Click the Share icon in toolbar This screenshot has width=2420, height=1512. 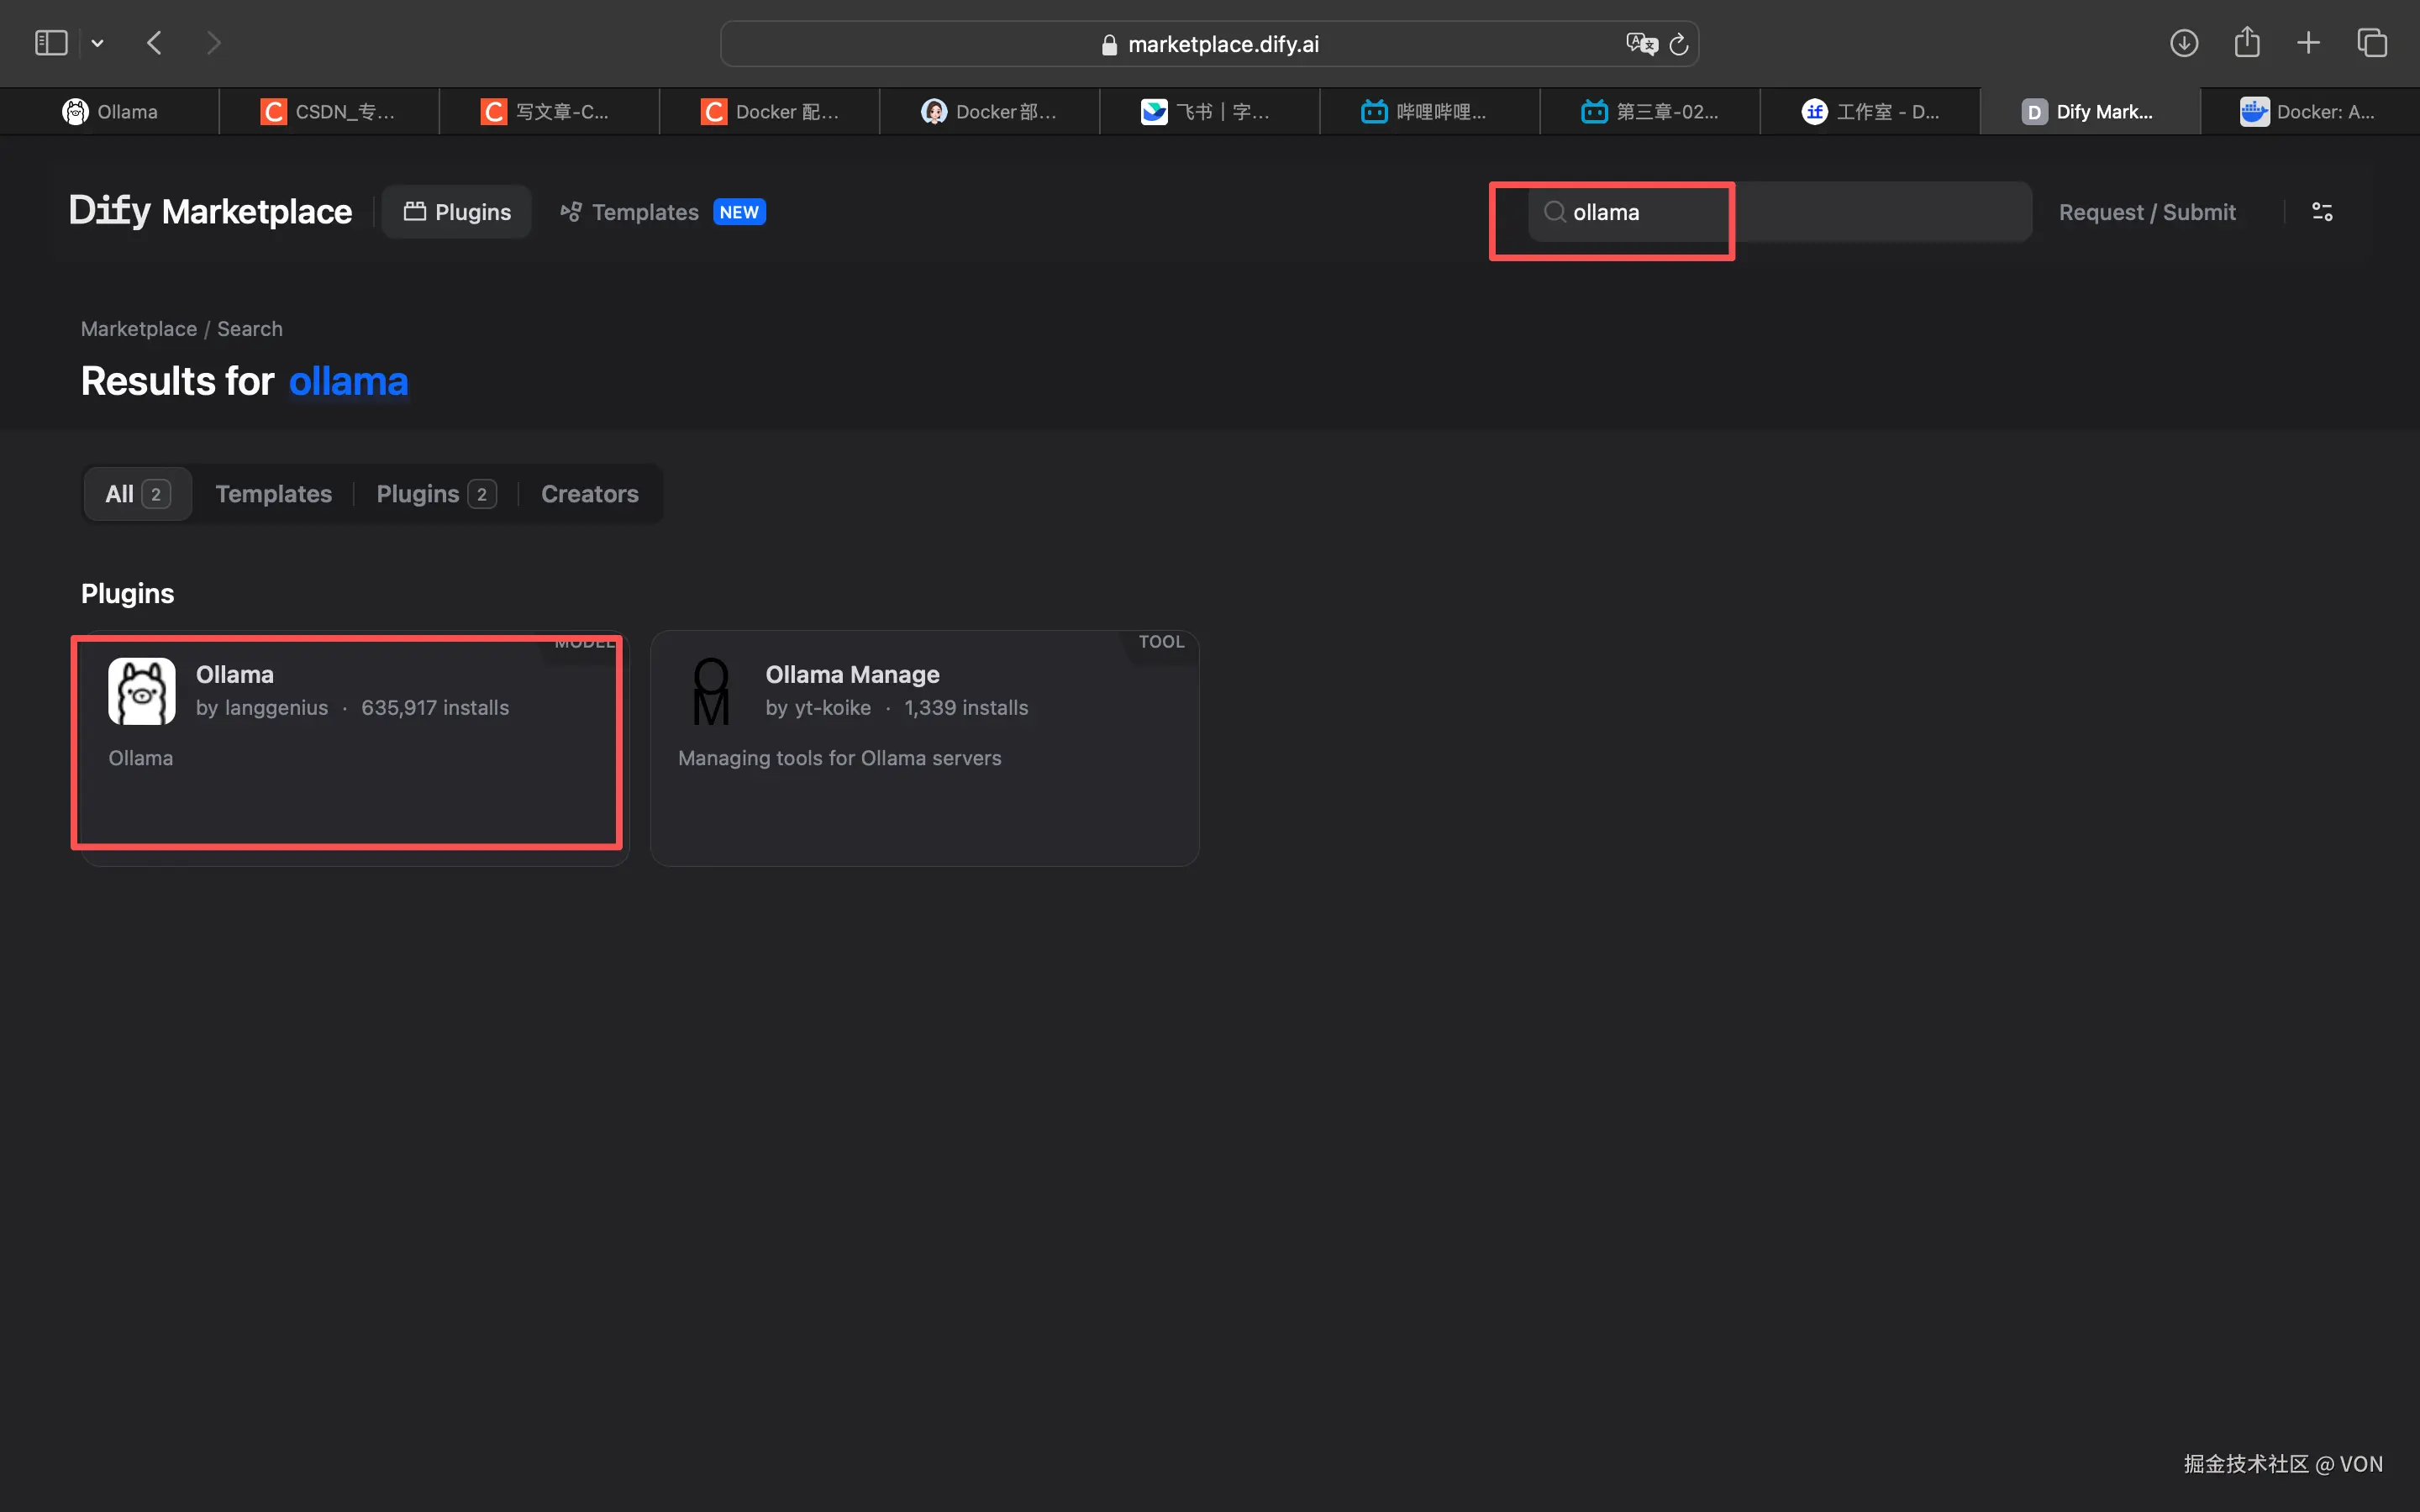(x=2246, y=43)
